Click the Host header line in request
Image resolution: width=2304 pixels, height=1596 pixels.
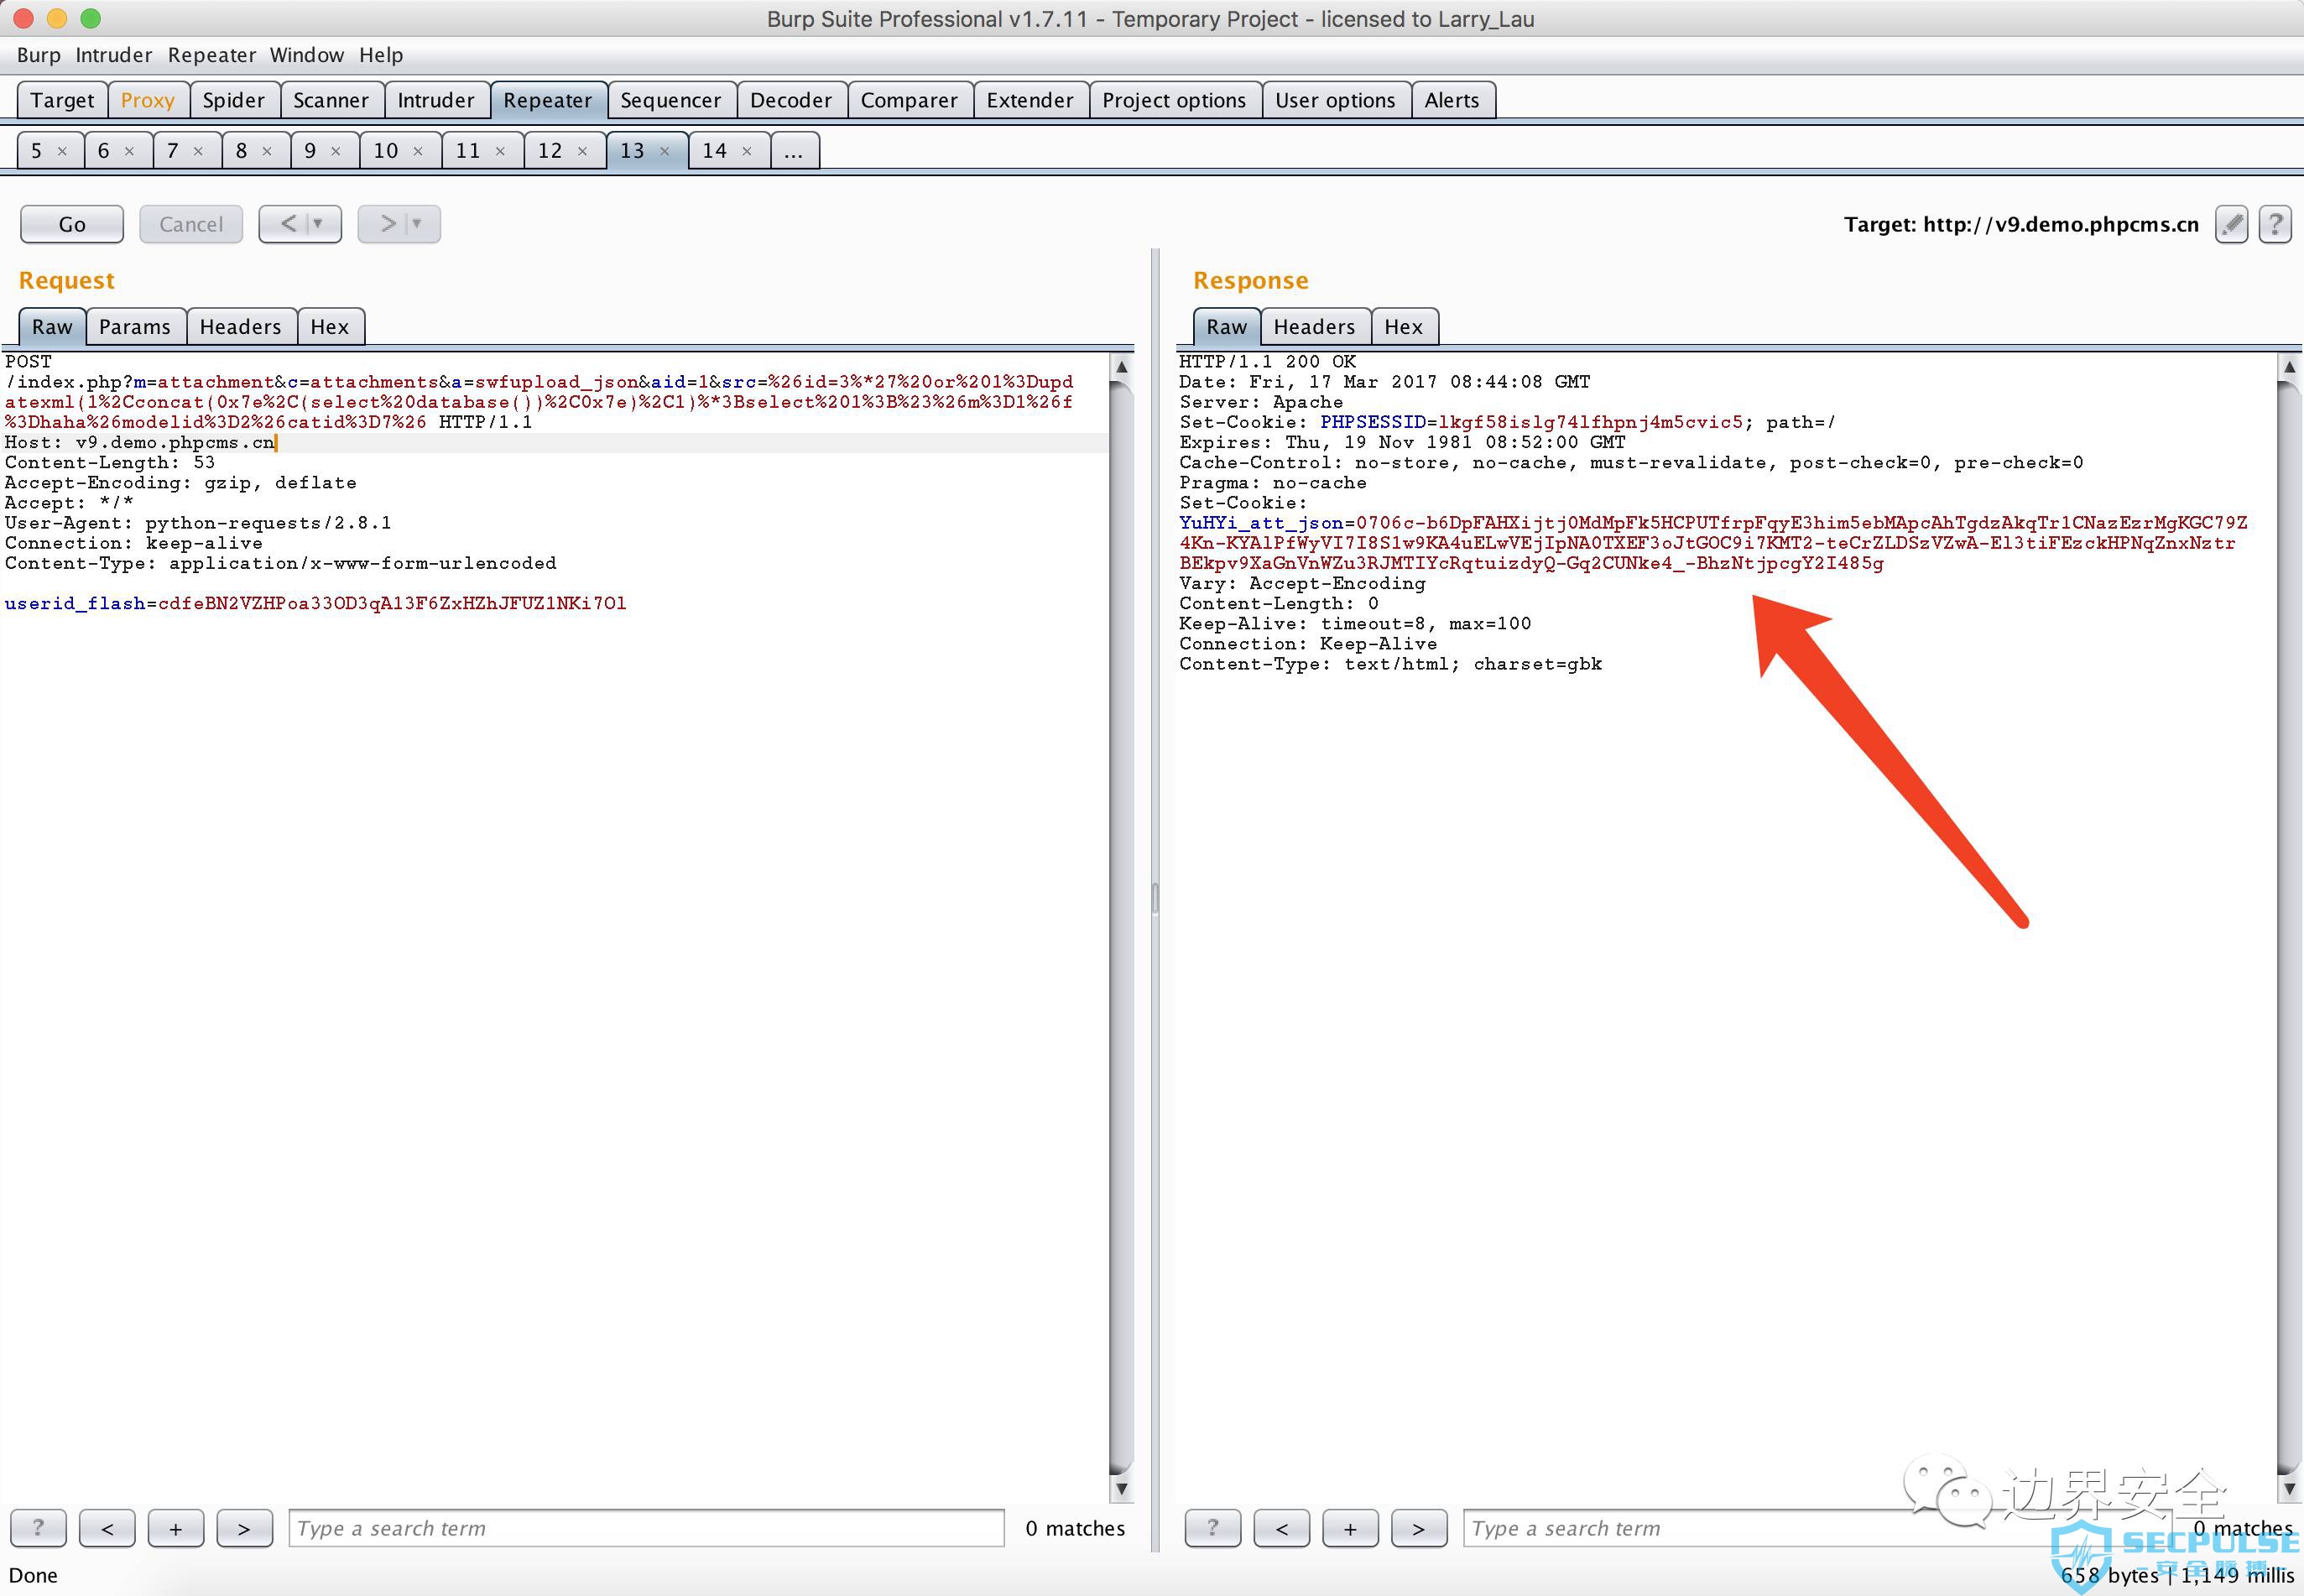click(140, 442)
